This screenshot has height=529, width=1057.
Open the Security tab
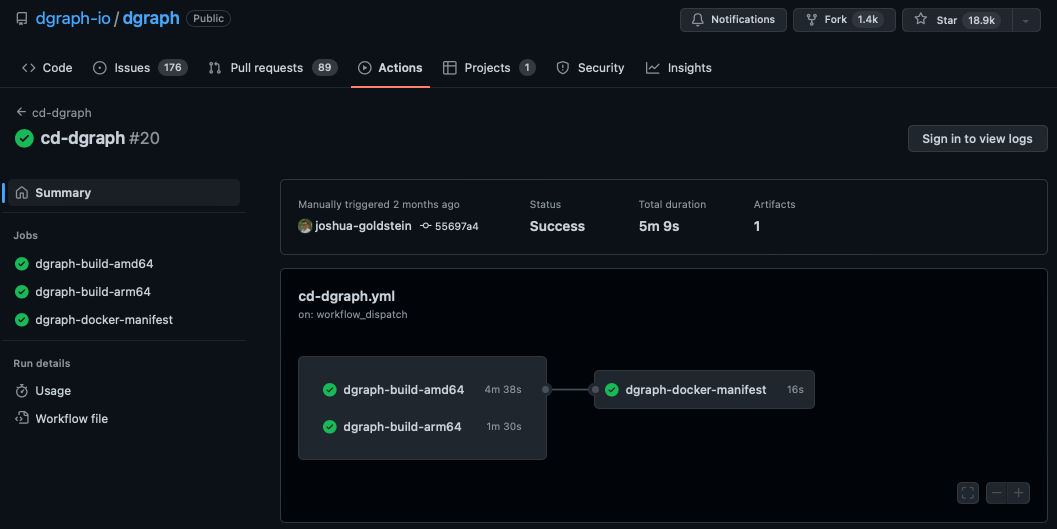pyautogui.click(x=591, y=67)
